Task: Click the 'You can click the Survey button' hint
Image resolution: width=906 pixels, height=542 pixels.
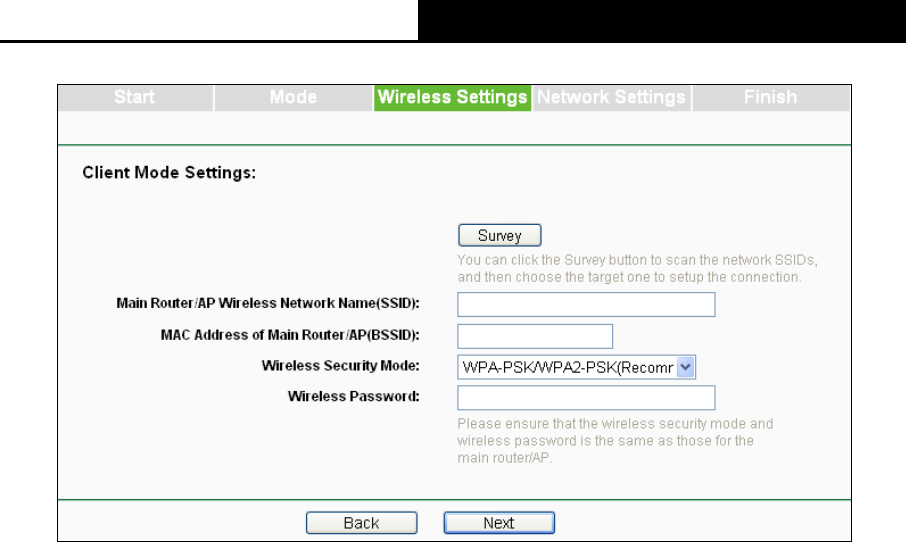Action: point(637,269)
